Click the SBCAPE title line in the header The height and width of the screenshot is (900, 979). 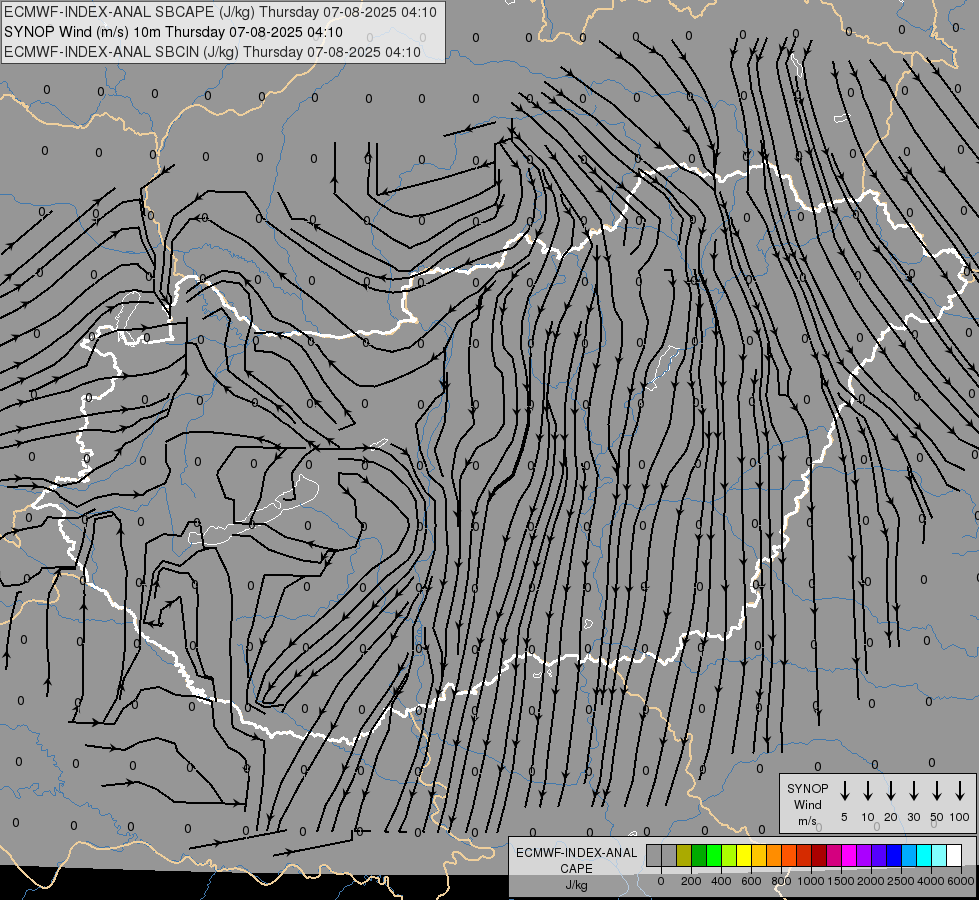pos(220,12)
